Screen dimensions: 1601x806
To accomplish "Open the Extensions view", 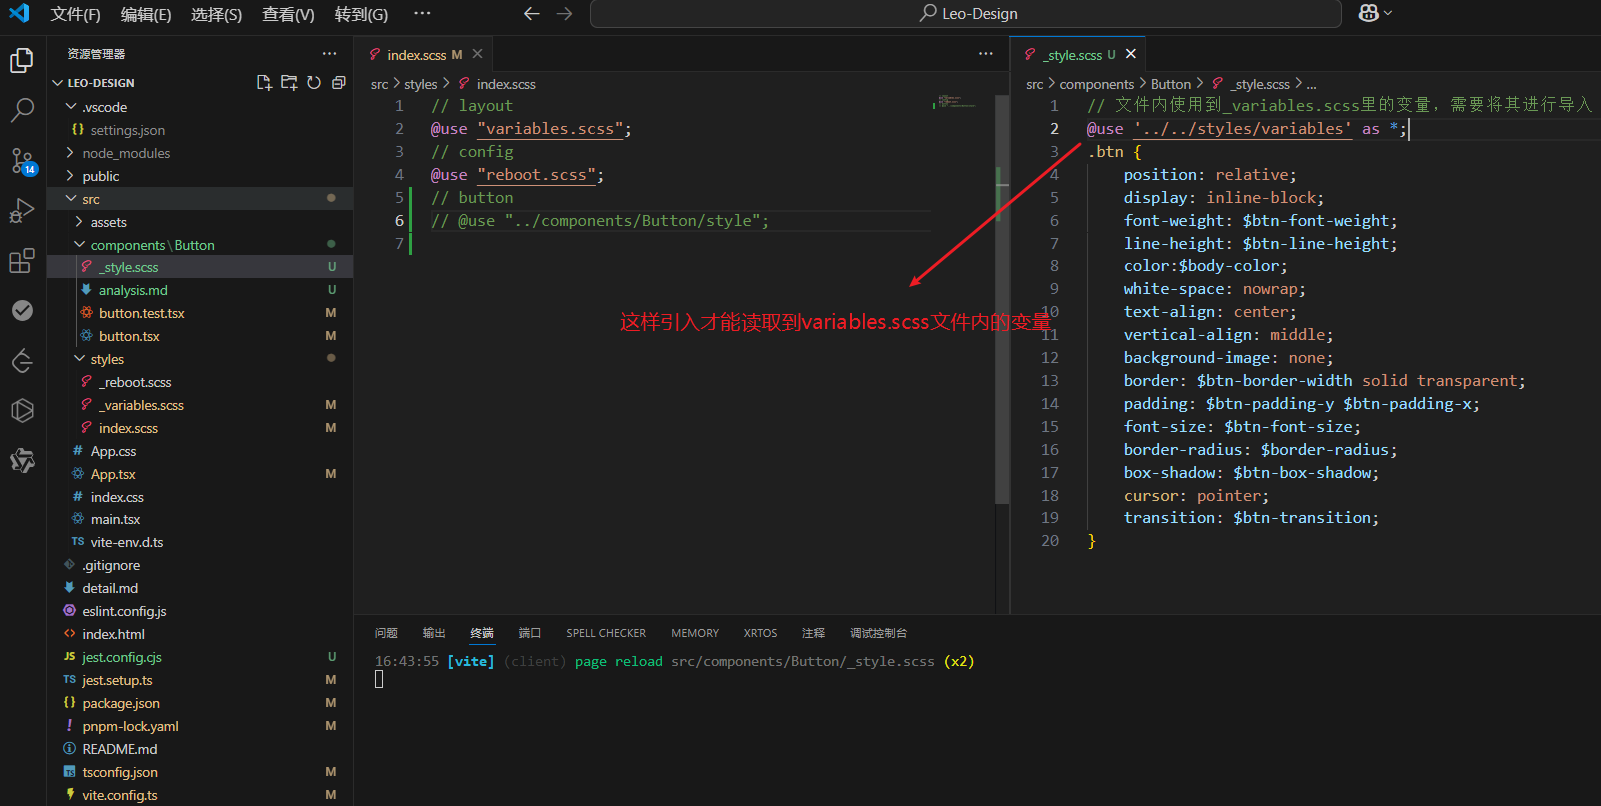I will [x=22, y=261].
